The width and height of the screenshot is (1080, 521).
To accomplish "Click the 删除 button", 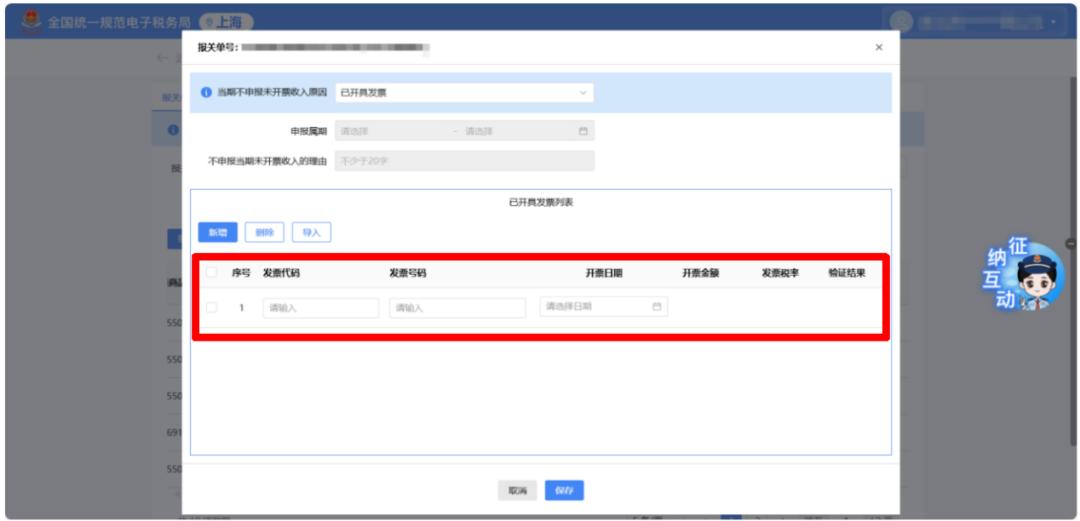I will coord(264,232).
